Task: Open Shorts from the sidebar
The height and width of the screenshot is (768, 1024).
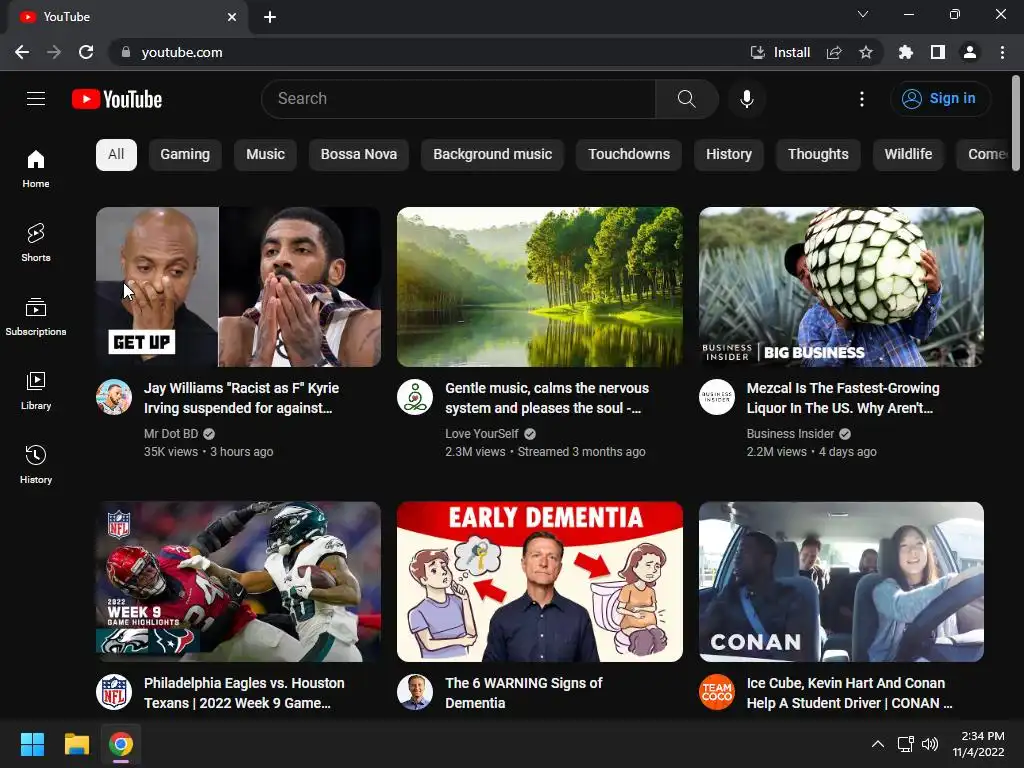Action: tap(36, 242)
